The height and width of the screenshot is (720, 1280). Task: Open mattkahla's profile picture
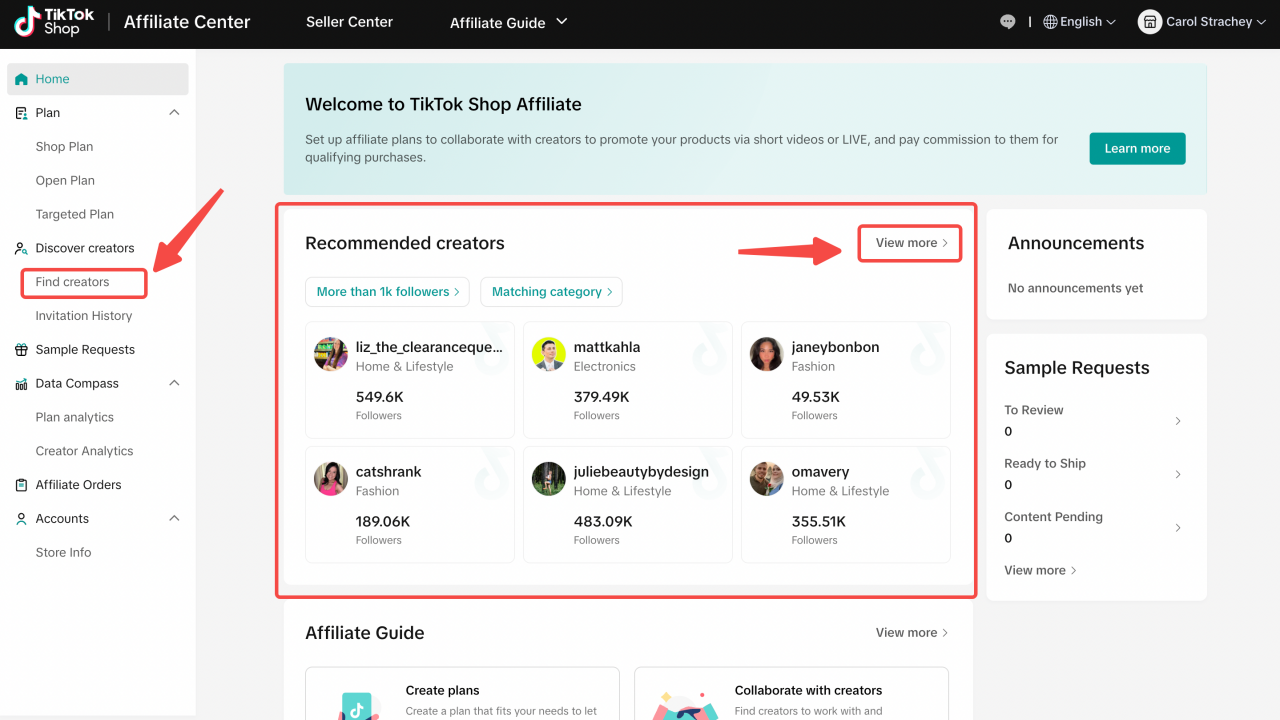pyautogui.click(x=549, y=355)
